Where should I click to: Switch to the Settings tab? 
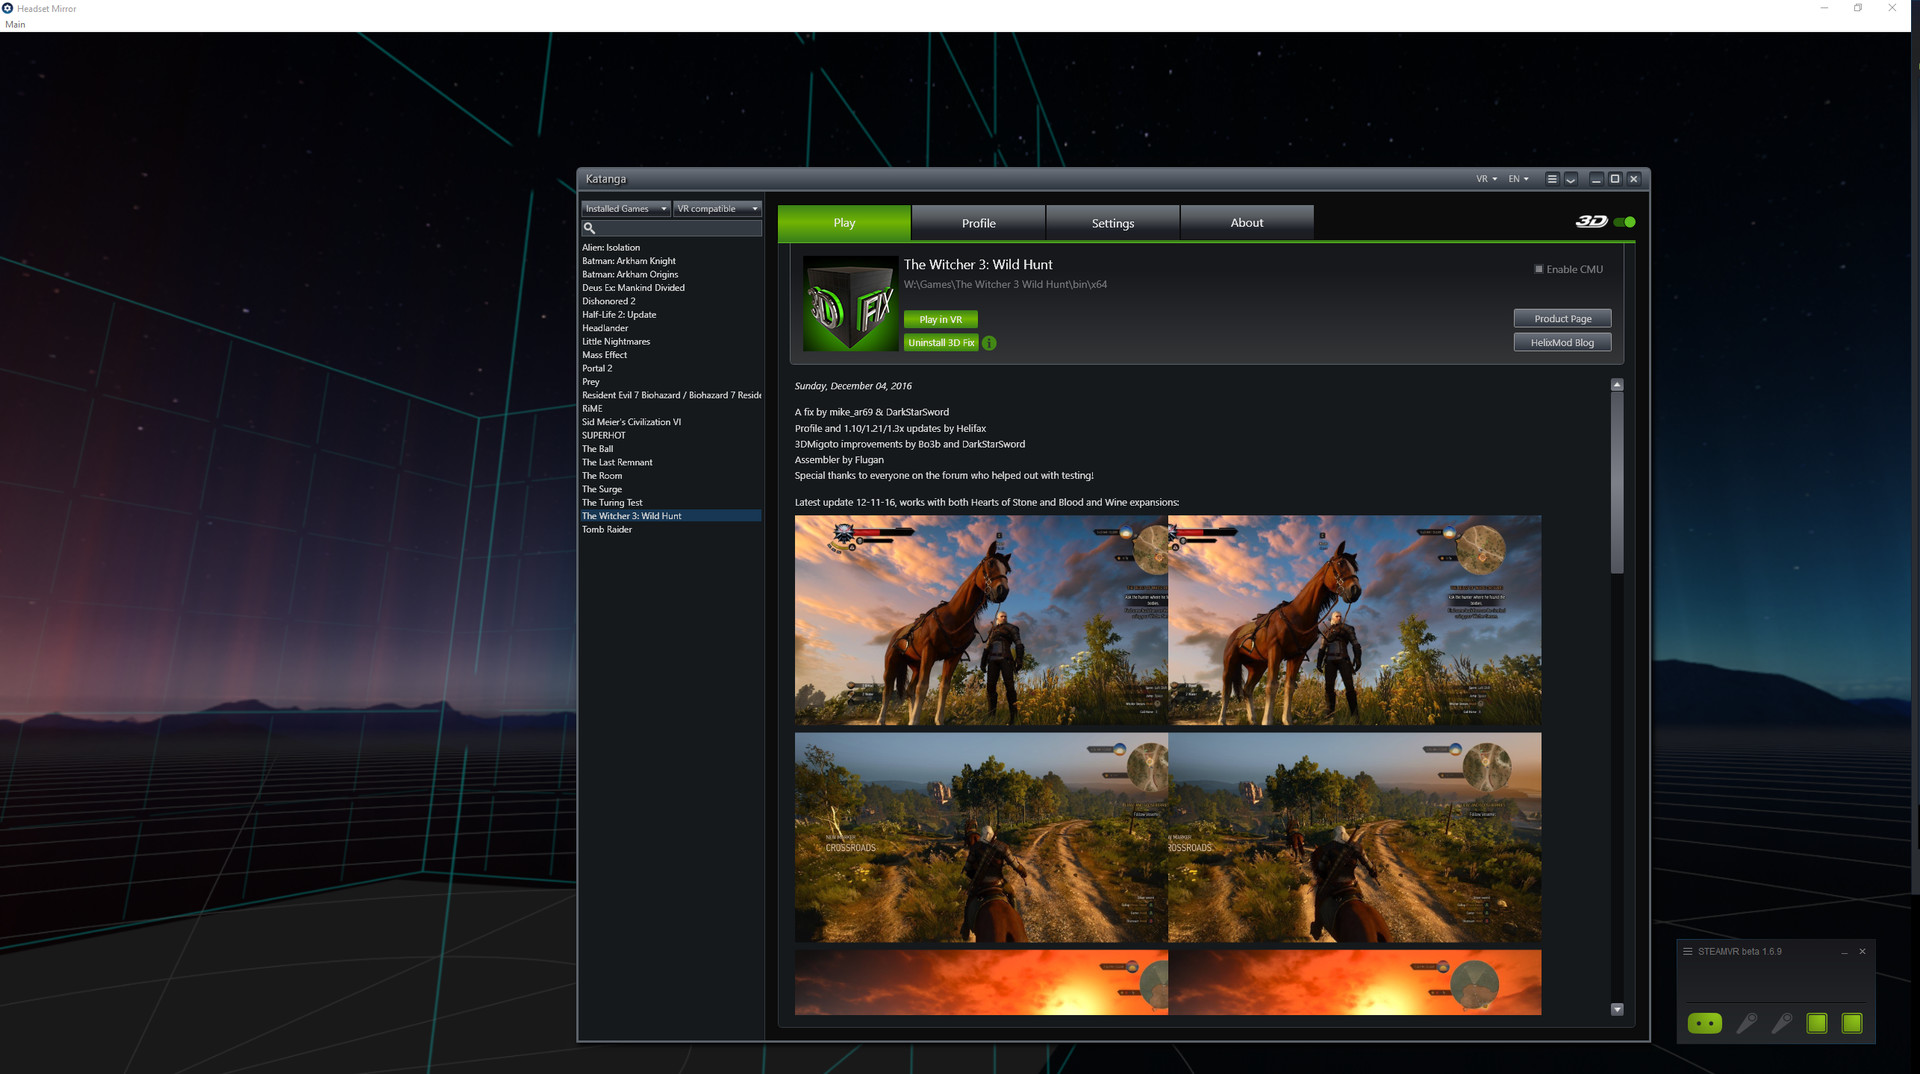point(1112,222)
